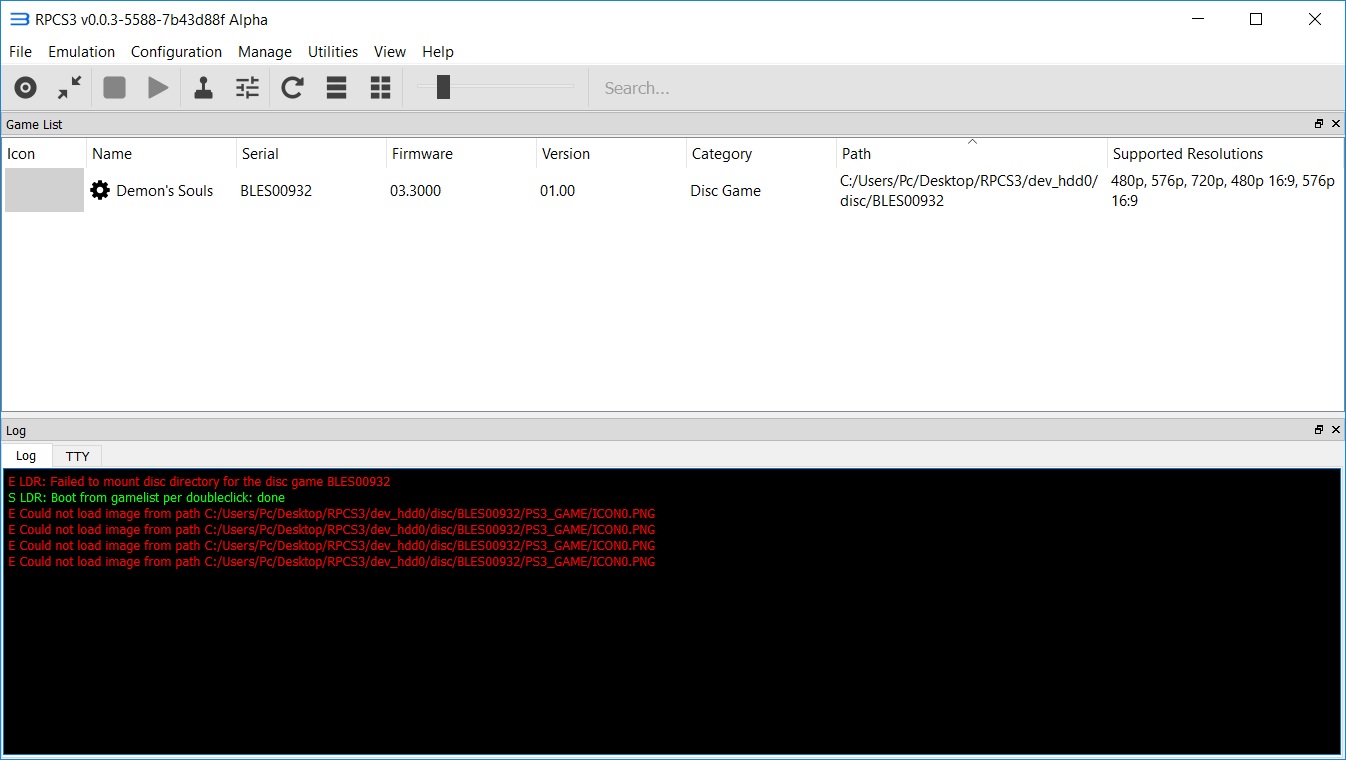The height and width of the screenshot is (760, 1346).
Task: Open the Emulation menu
Action: point(81,52)
